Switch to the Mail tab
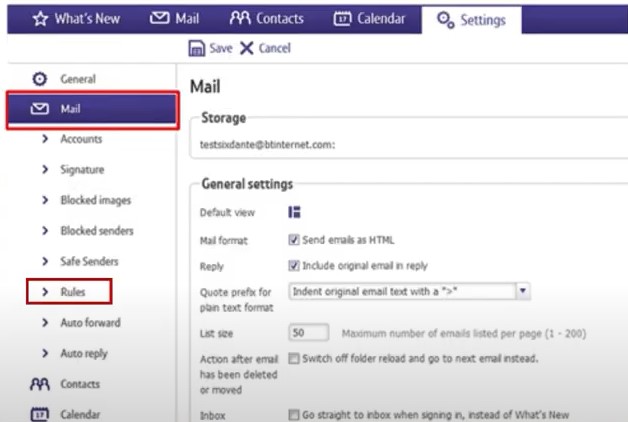 pyautogui.click(x=175, y=18)
